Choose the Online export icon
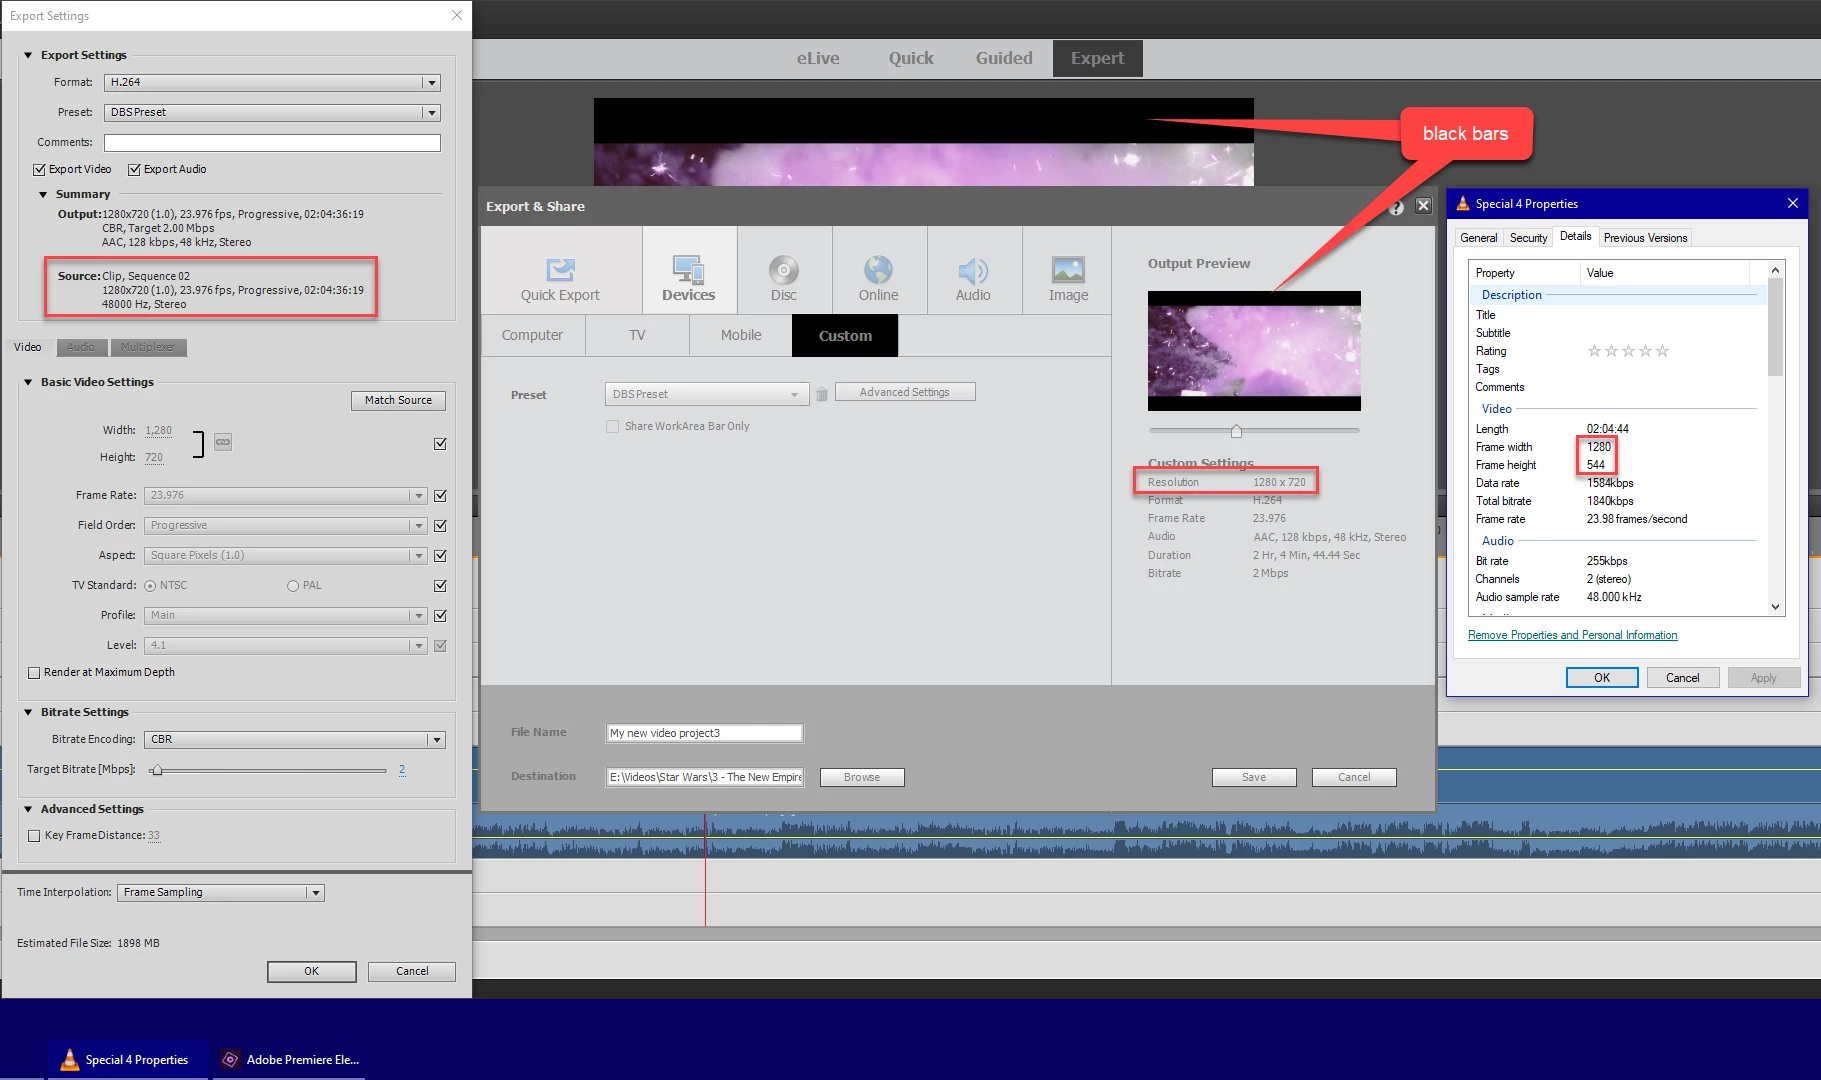Viewport: 1821px width, 1080px height. coord(878,270)
